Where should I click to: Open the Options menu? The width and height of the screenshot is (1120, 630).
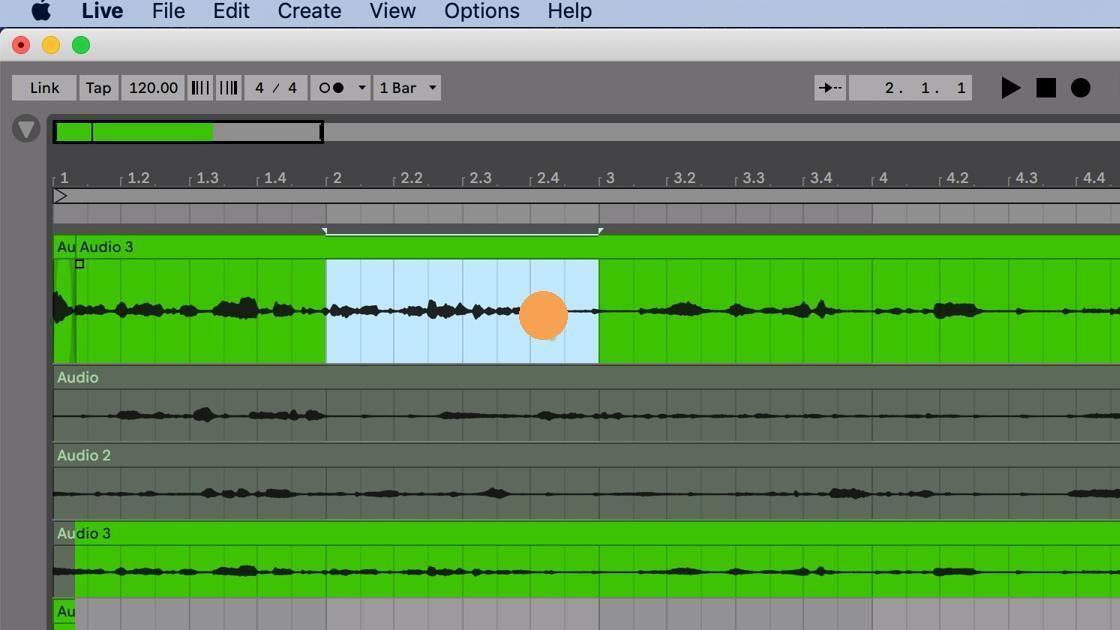(x=481, y=11)
